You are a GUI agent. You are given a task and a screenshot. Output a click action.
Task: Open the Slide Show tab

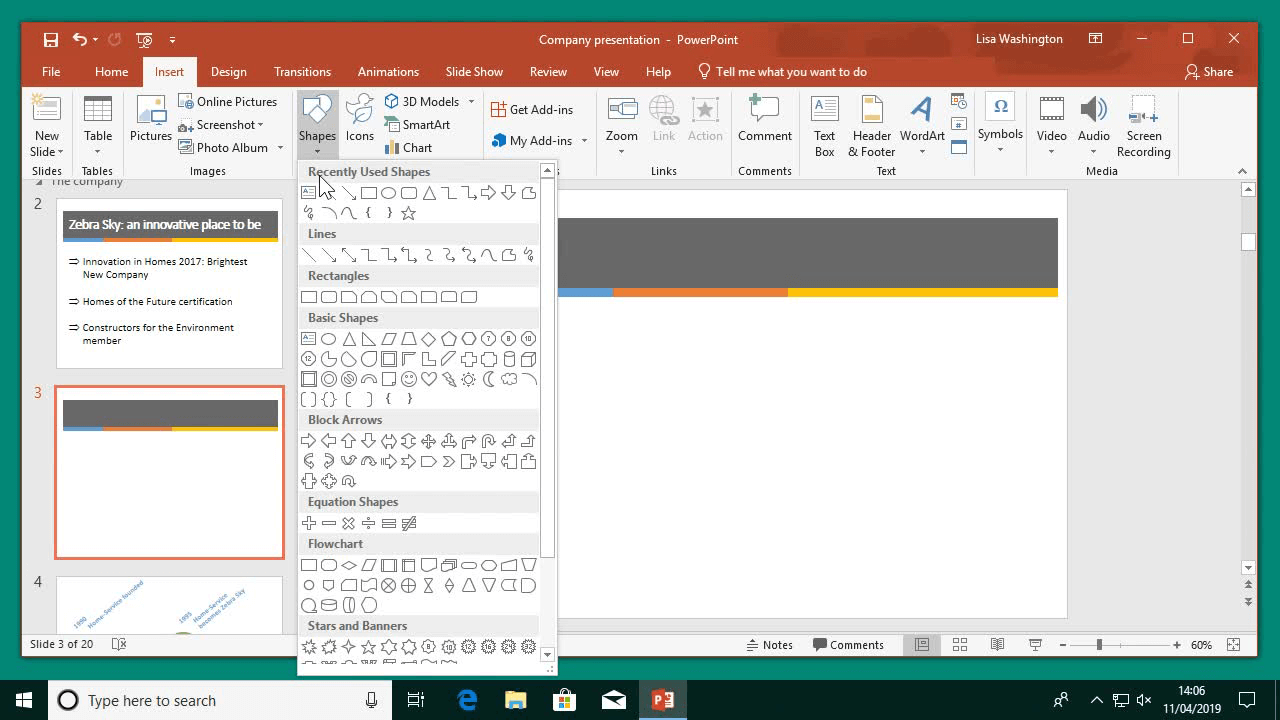pyautogui.click(x=473, y=71)
